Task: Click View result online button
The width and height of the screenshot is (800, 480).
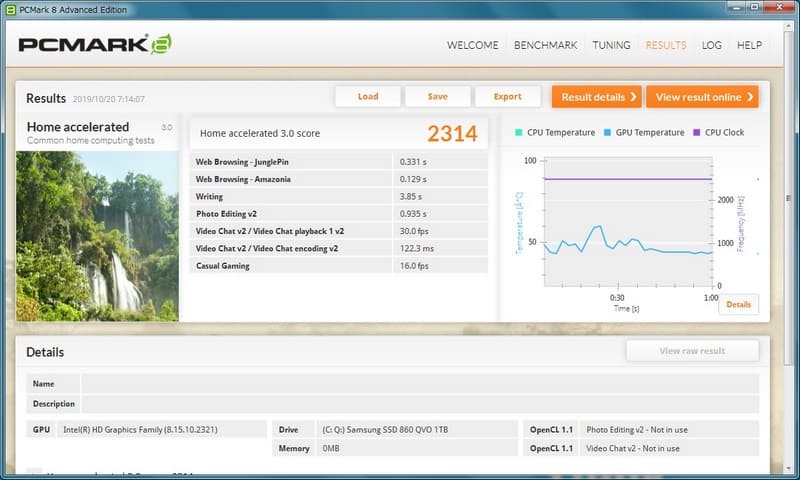Action: 702,97
